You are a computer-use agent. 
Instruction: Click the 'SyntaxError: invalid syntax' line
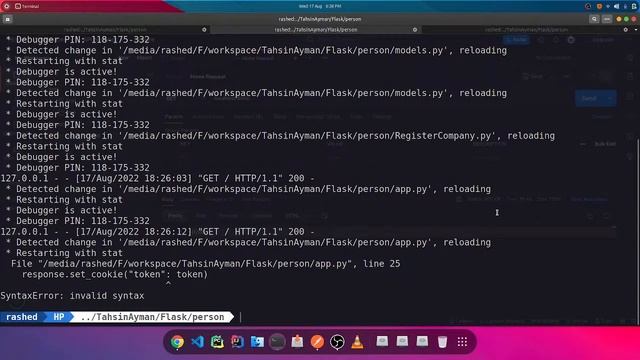point(72,296)
